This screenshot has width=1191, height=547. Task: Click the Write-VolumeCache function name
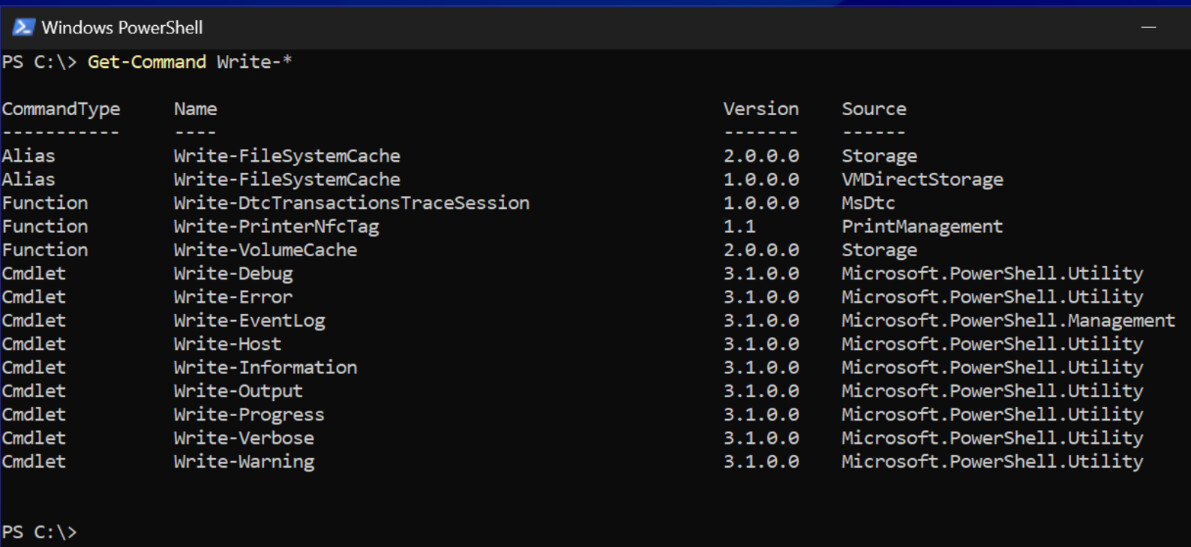(265, 250)
